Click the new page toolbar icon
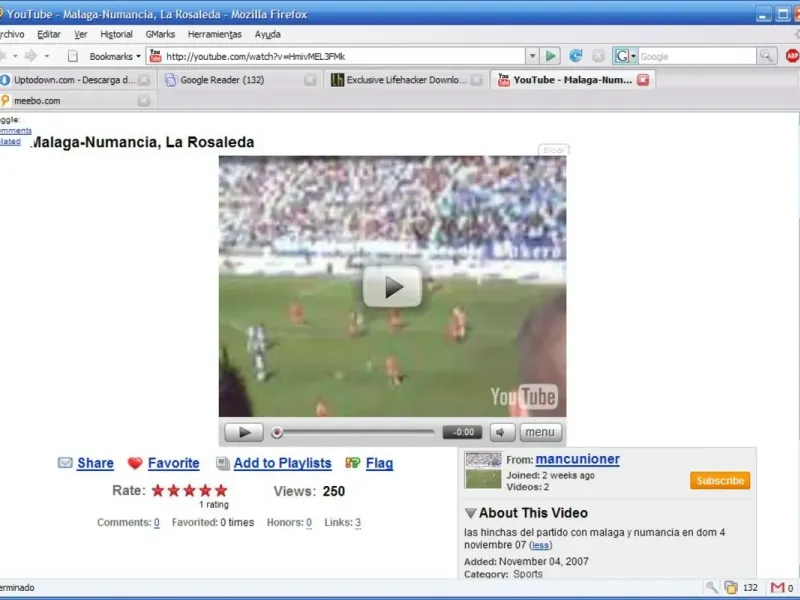800x600 pixels. click(x=73, y=56)
